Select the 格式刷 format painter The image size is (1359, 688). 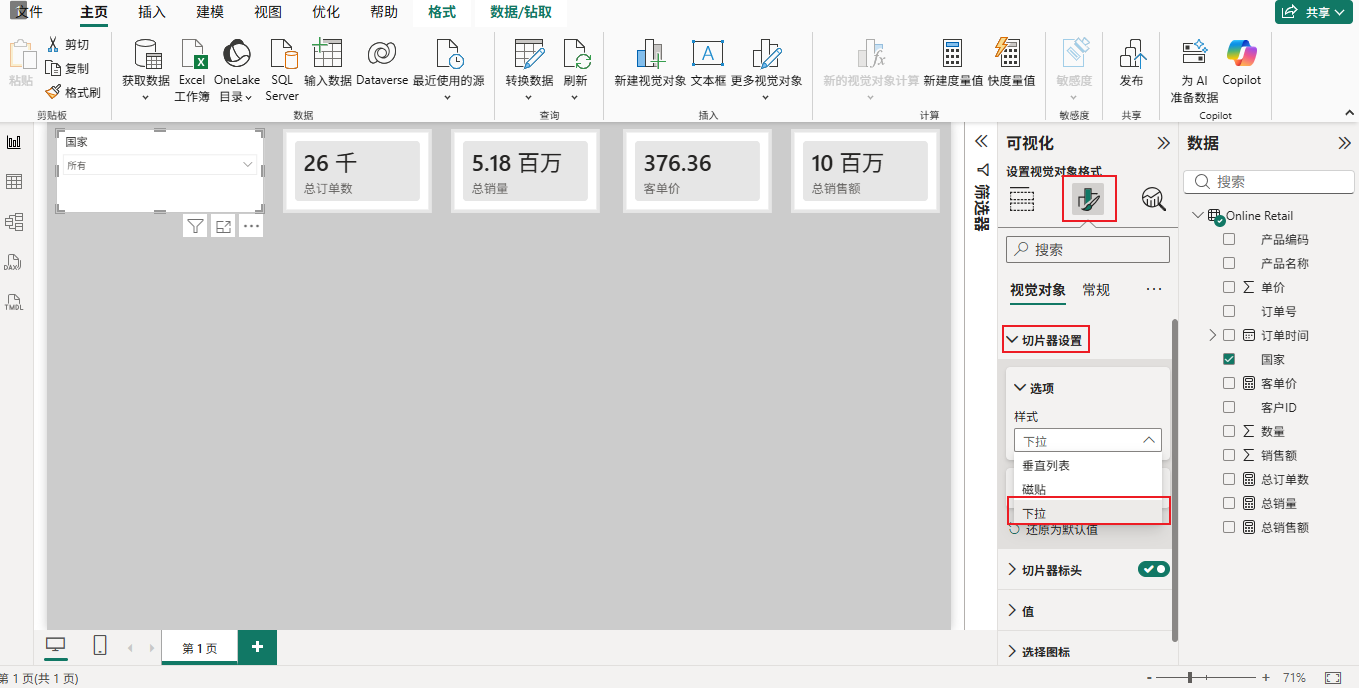click(73, 92)
